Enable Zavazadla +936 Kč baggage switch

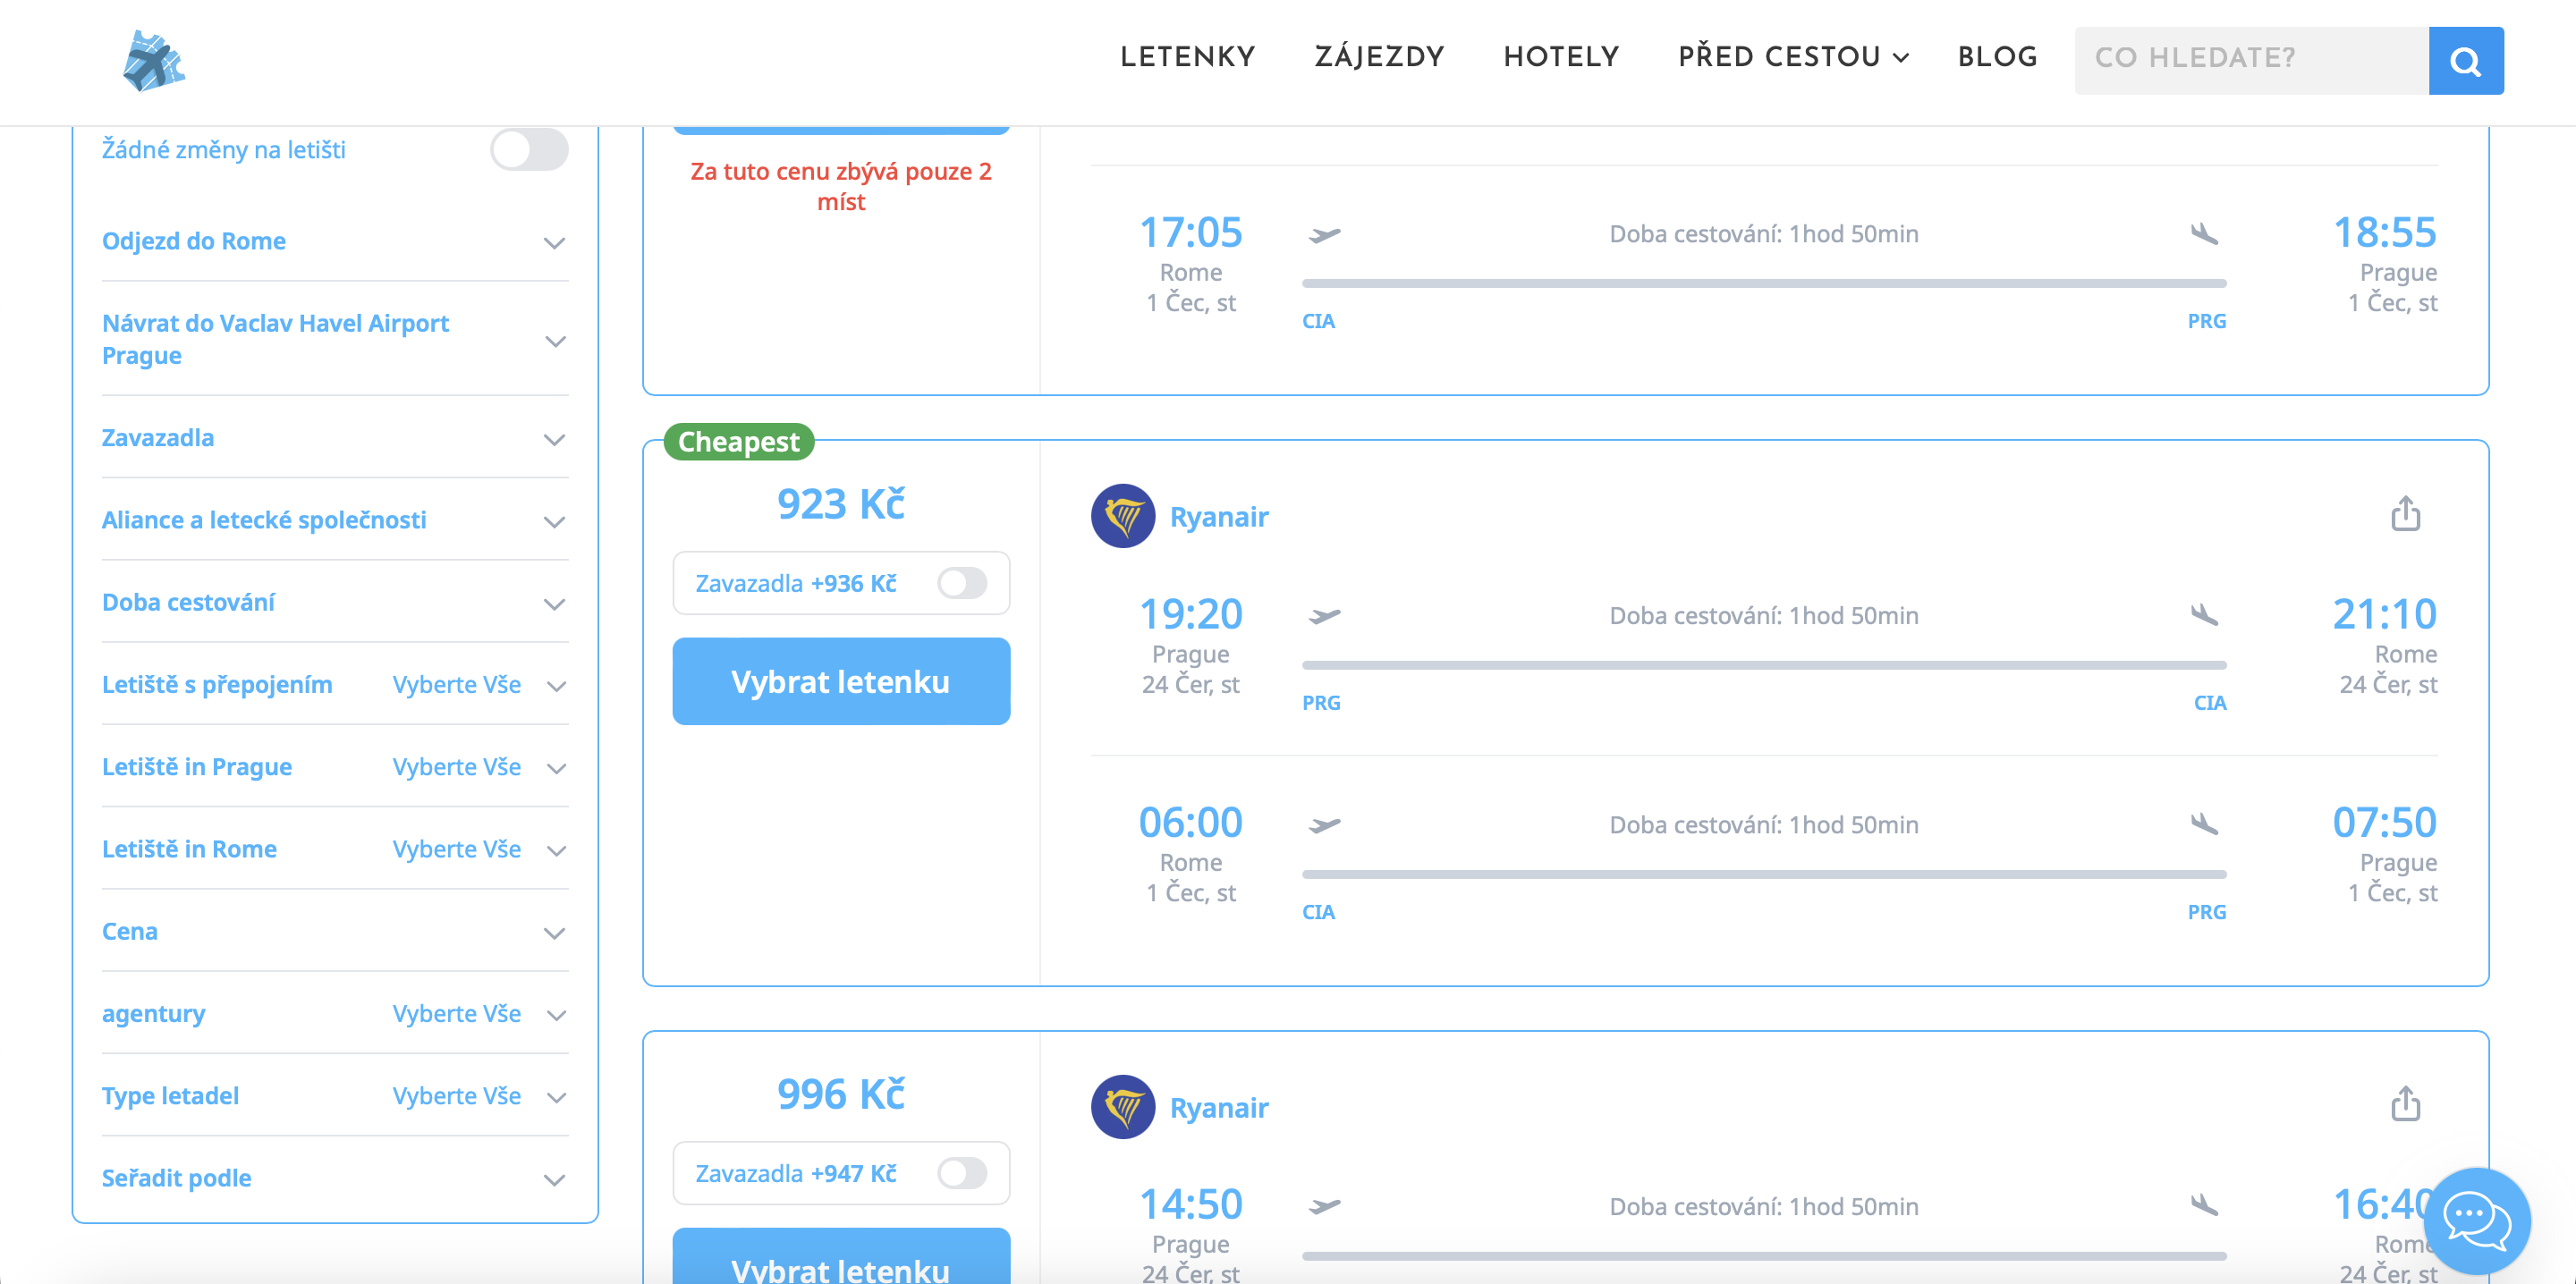pyautogui.click(x=962, y=583)
